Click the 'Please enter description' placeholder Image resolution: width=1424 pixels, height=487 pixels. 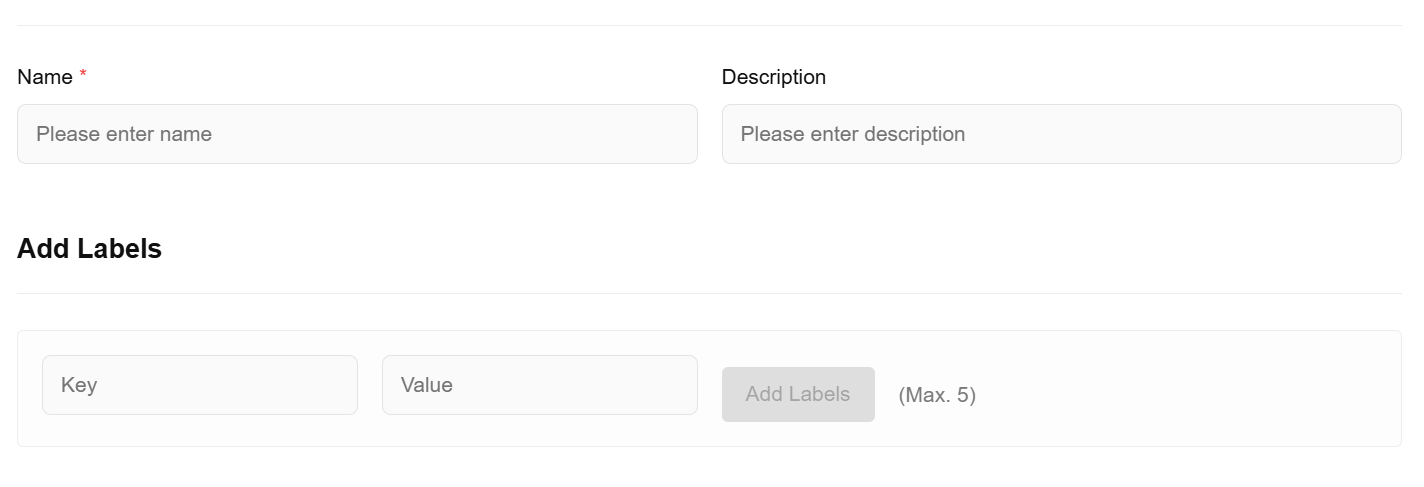pyautogui.click(x=852, y=134)
